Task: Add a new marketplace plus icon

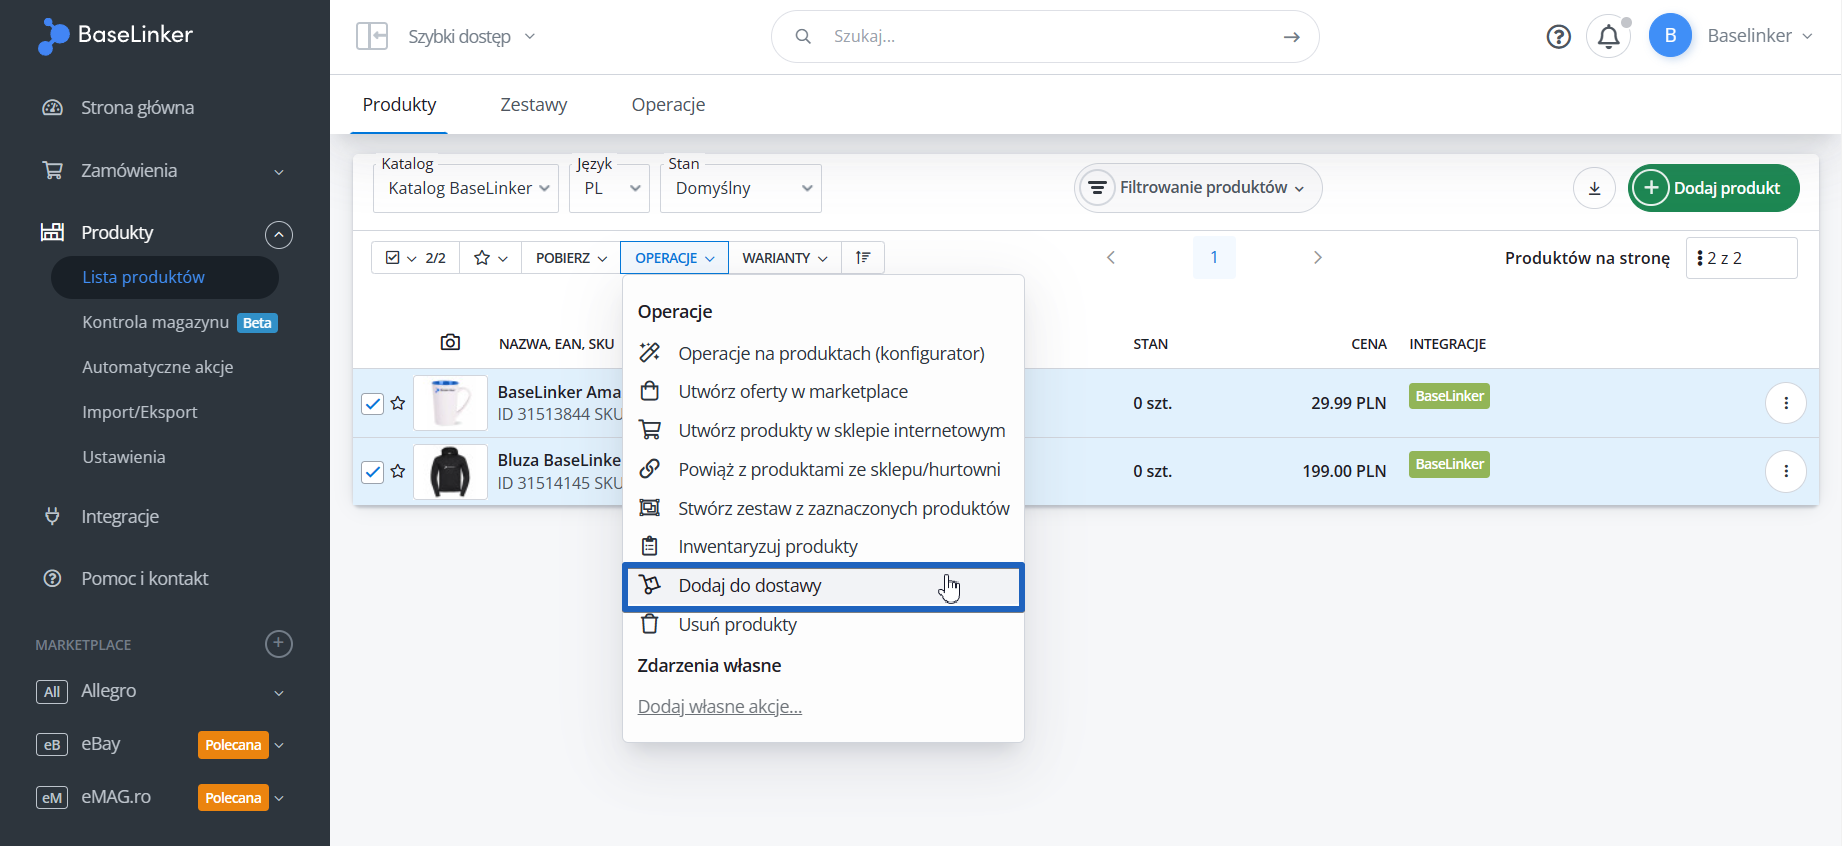Action: 279,644
